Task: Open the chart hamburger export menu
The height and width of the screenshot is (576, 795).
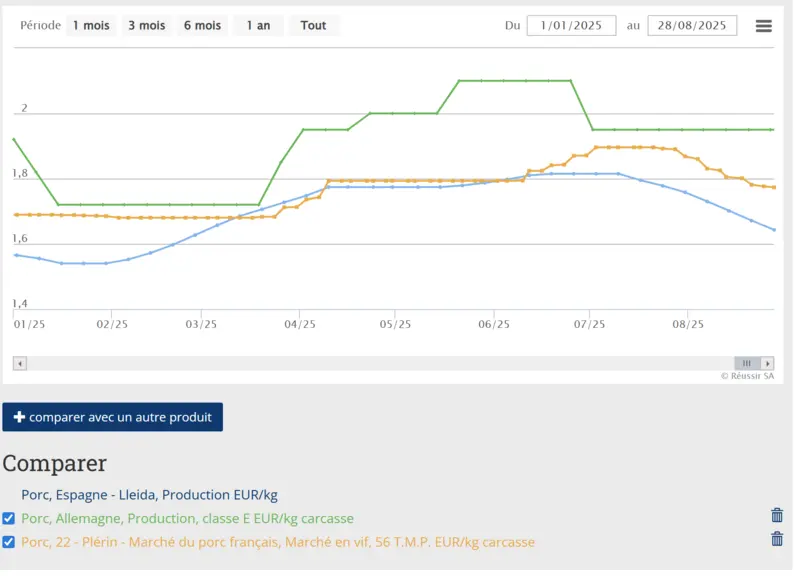Action: point(765,26)
